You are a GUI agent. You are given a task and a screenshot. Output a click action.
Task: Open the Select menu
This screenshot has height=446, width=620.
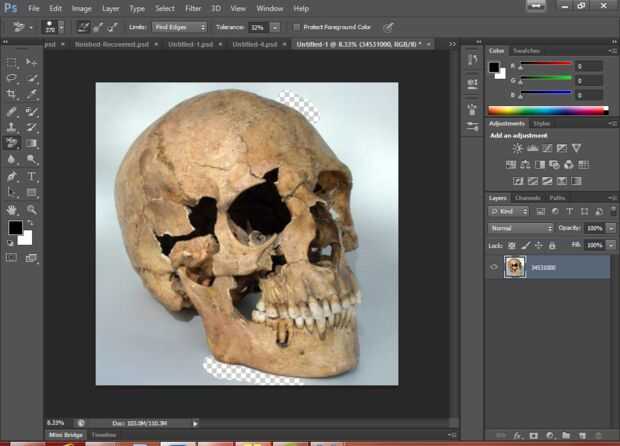(x=164, y=8)
